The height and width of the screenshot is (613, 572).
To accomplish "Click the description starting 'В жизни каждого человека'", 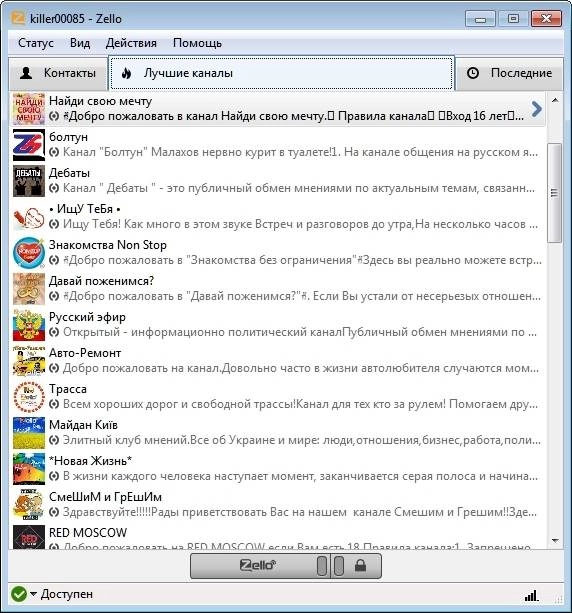I will [x=300, y=477].
